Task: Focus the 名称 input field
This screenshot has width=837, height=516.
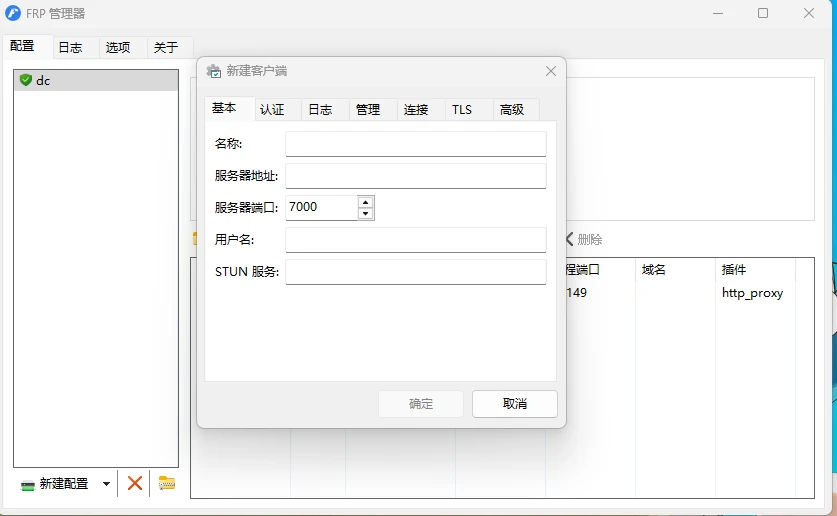Action: [x=416, y=144]
